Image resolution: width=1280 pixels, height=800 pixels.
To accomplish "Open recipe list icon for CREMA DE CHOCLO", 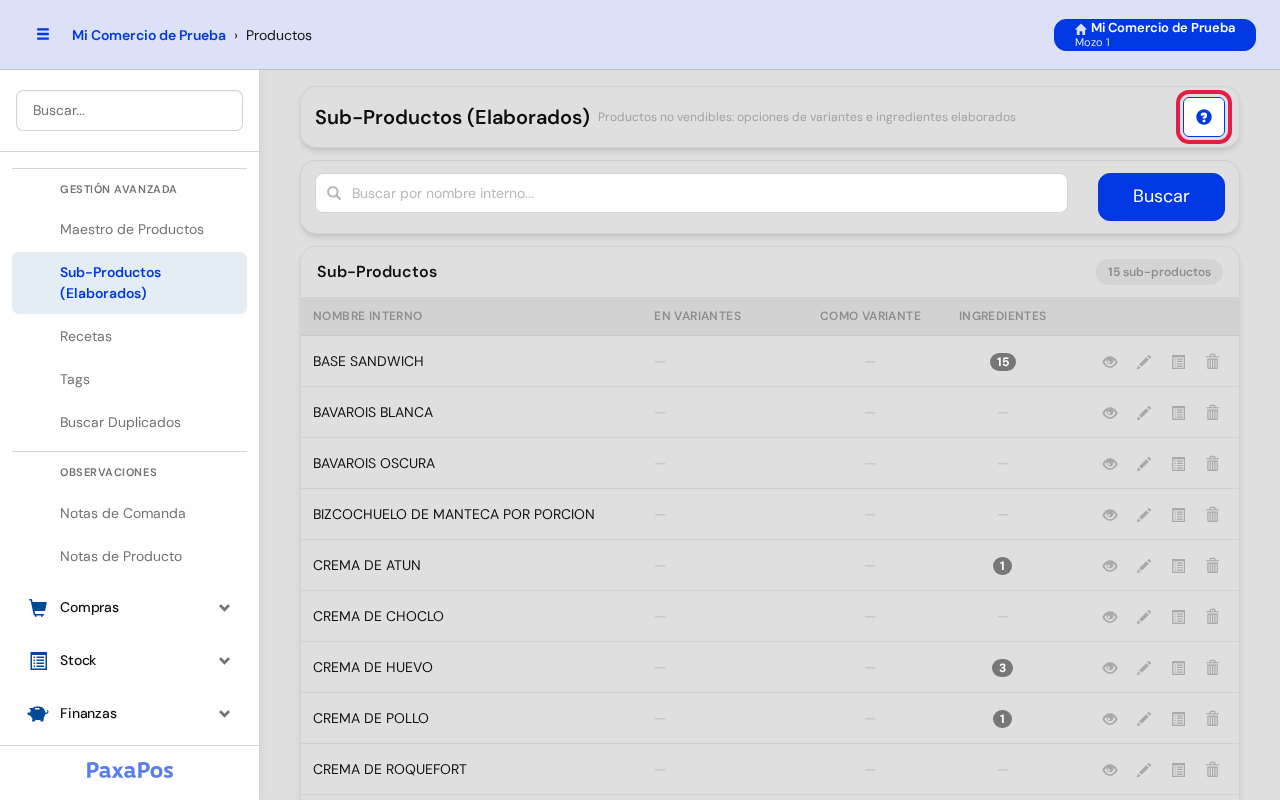I will coord(1178,617).
